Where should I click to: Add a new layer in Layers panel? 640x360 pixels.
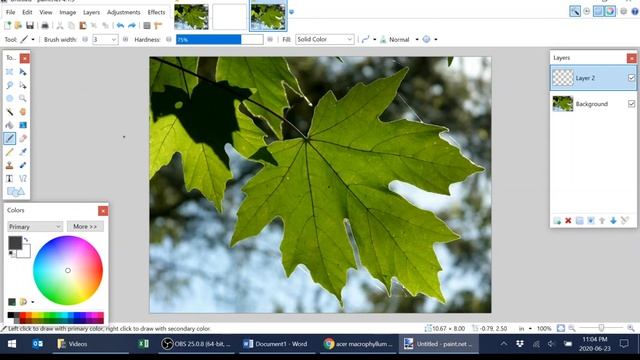557,221
